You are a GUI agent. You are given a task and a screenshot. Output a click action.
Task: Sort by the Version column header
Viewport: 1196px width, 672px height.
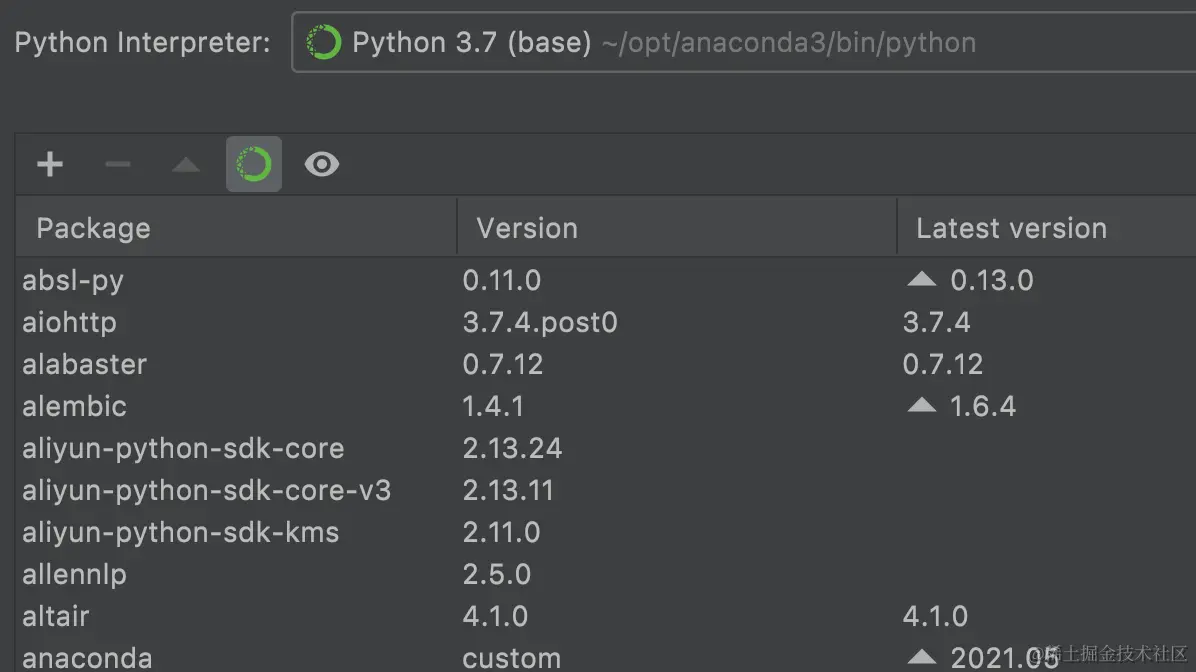point(527,228)
